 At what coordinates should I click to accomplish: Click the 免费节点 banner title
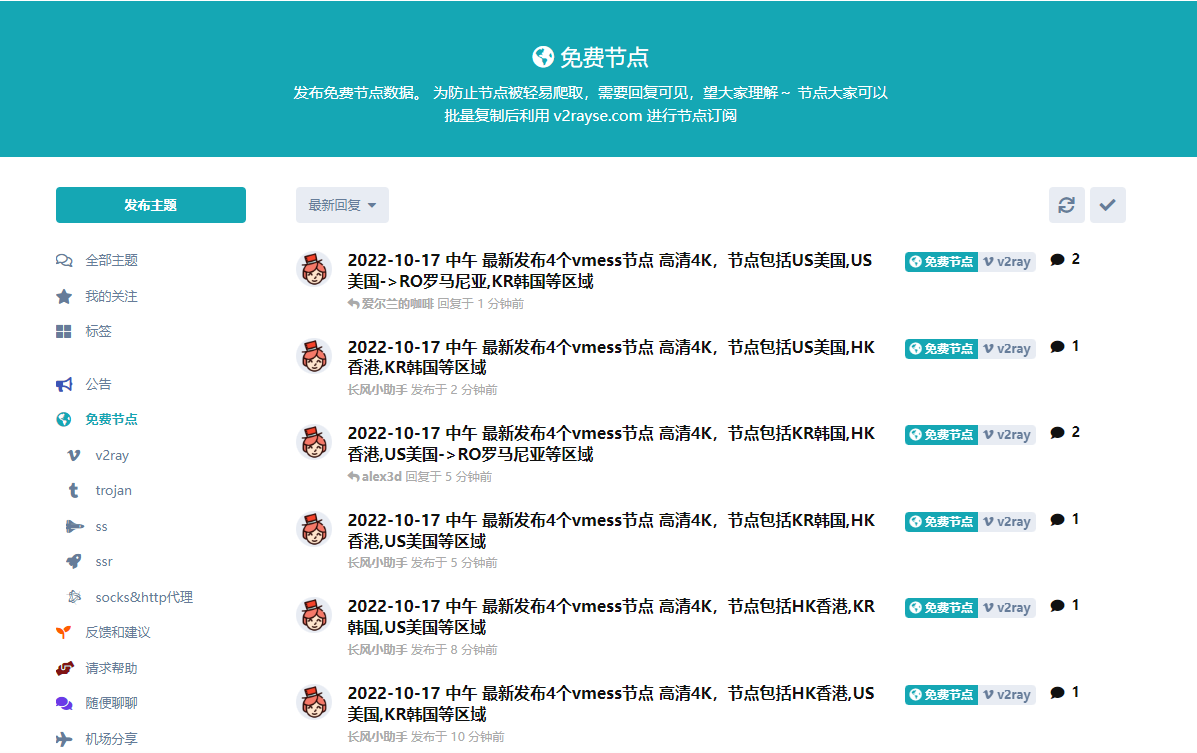(x=604, y=57)
